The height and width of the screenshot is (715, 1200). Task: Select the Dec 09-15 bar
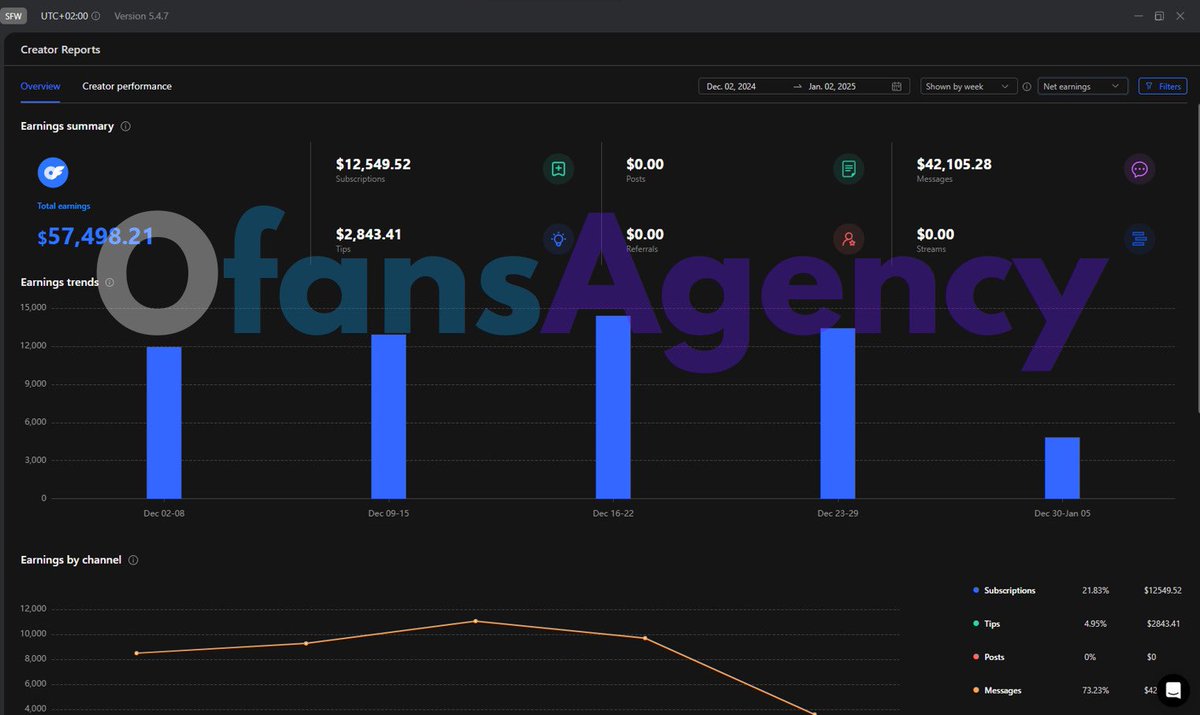tap(388, 416)
